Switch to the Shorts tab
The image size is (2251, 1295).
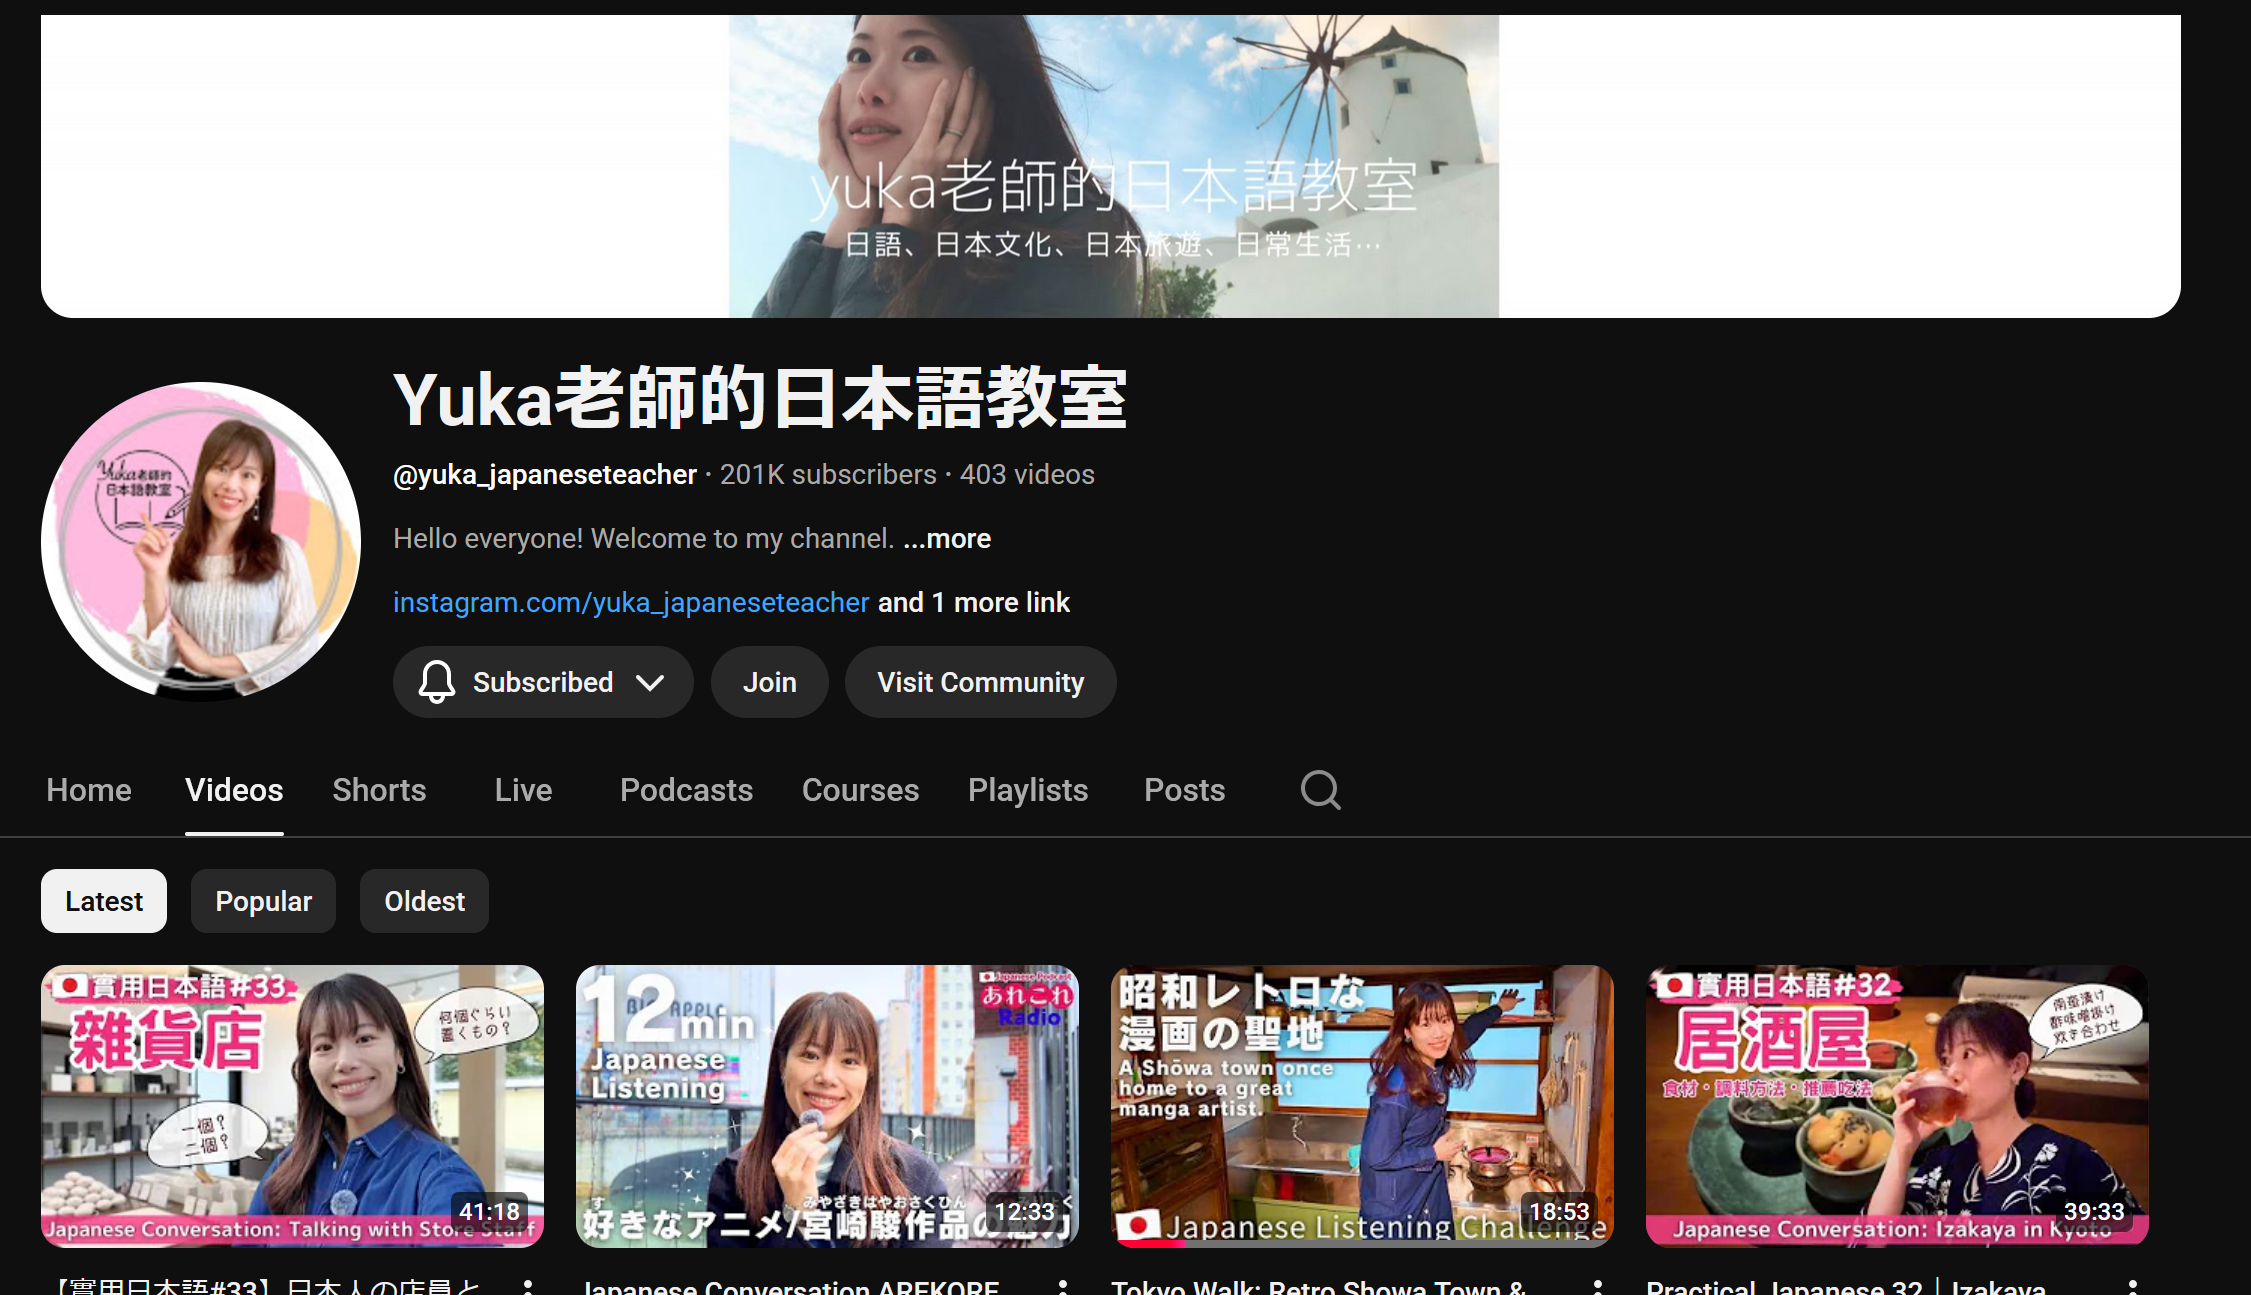pyautogui.click(x=379, y=790)
